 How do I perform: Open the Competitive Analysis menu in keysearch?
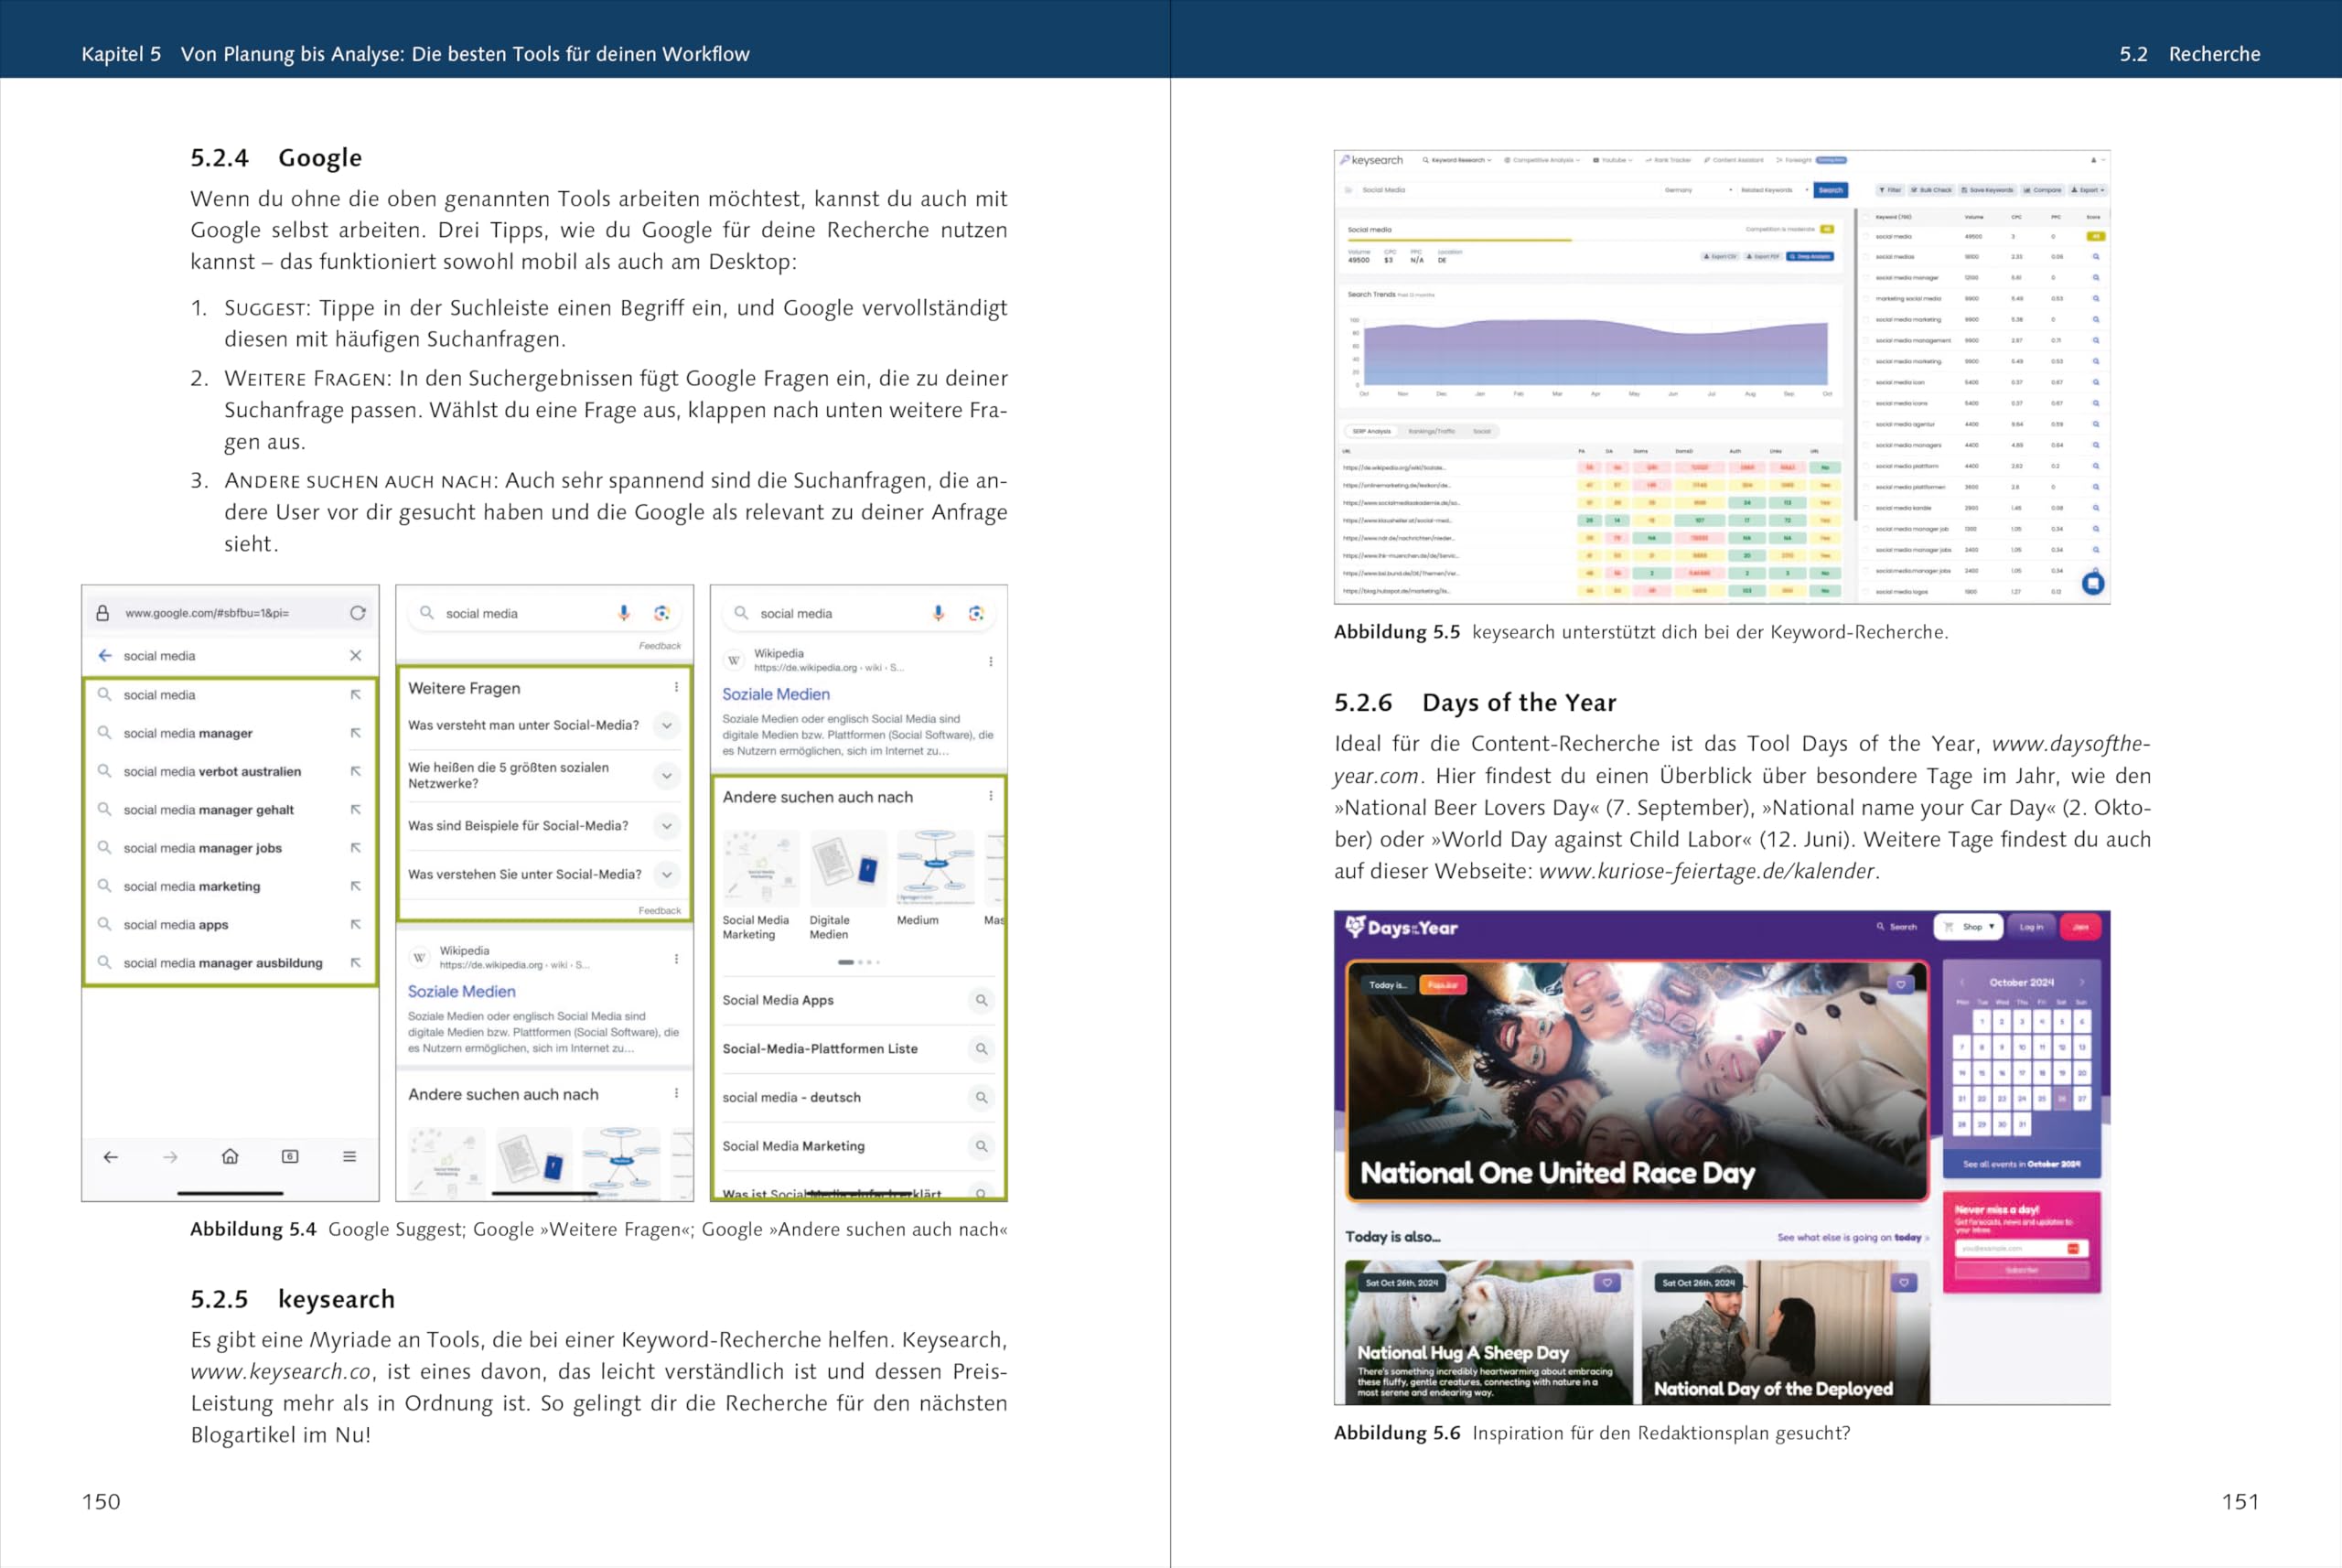click(1542, 160)
